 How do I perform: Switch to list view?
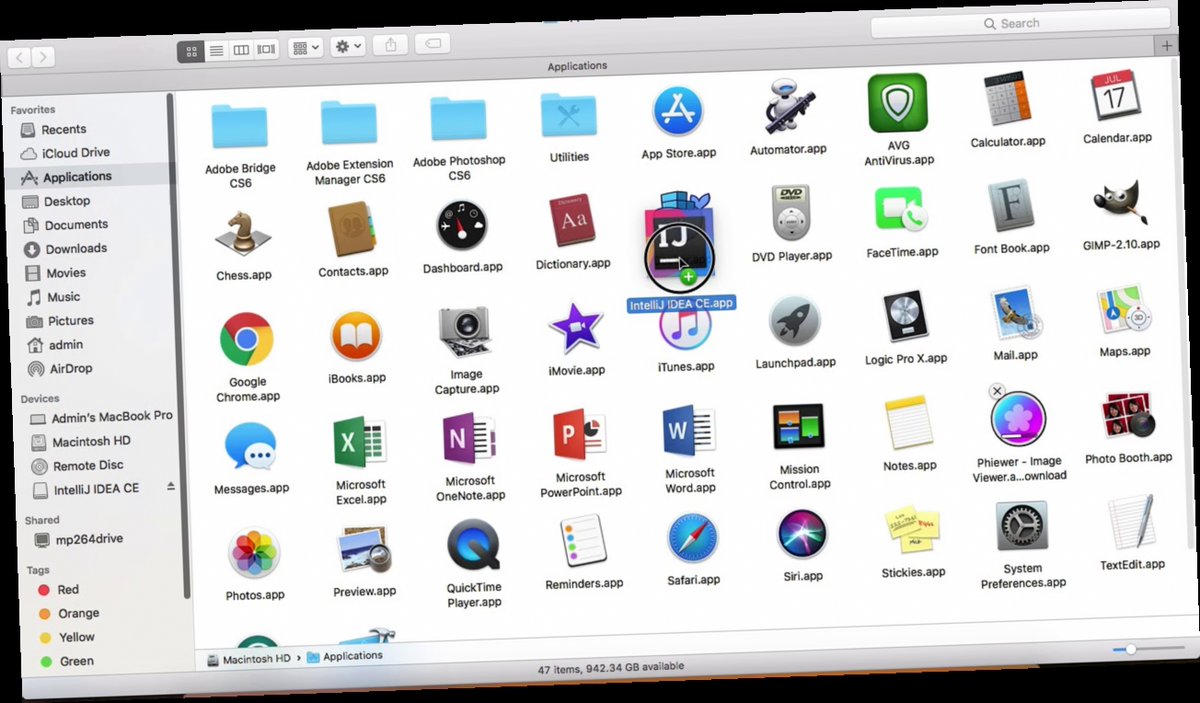point(217,48)
